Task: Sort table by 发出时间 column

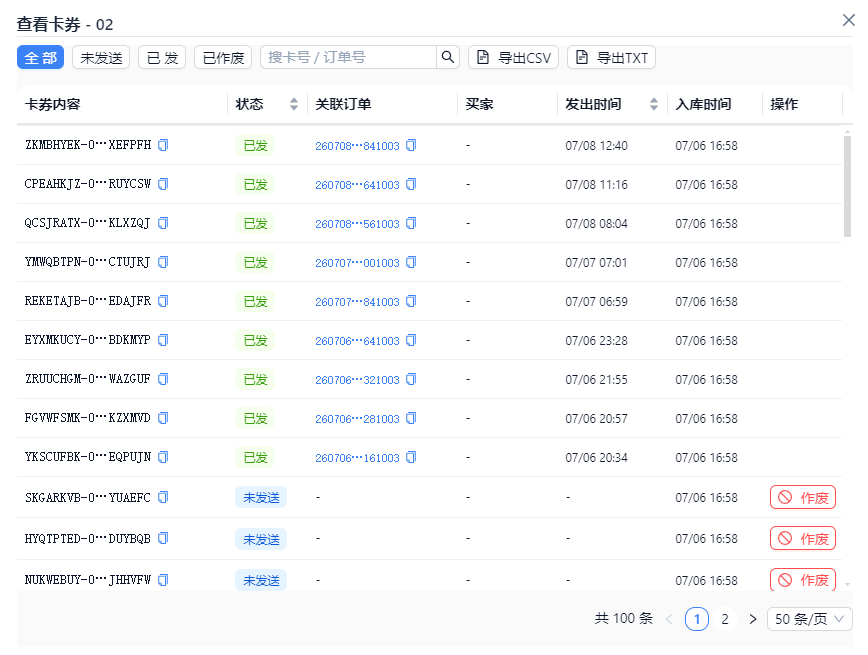Action: click(654, 104)
